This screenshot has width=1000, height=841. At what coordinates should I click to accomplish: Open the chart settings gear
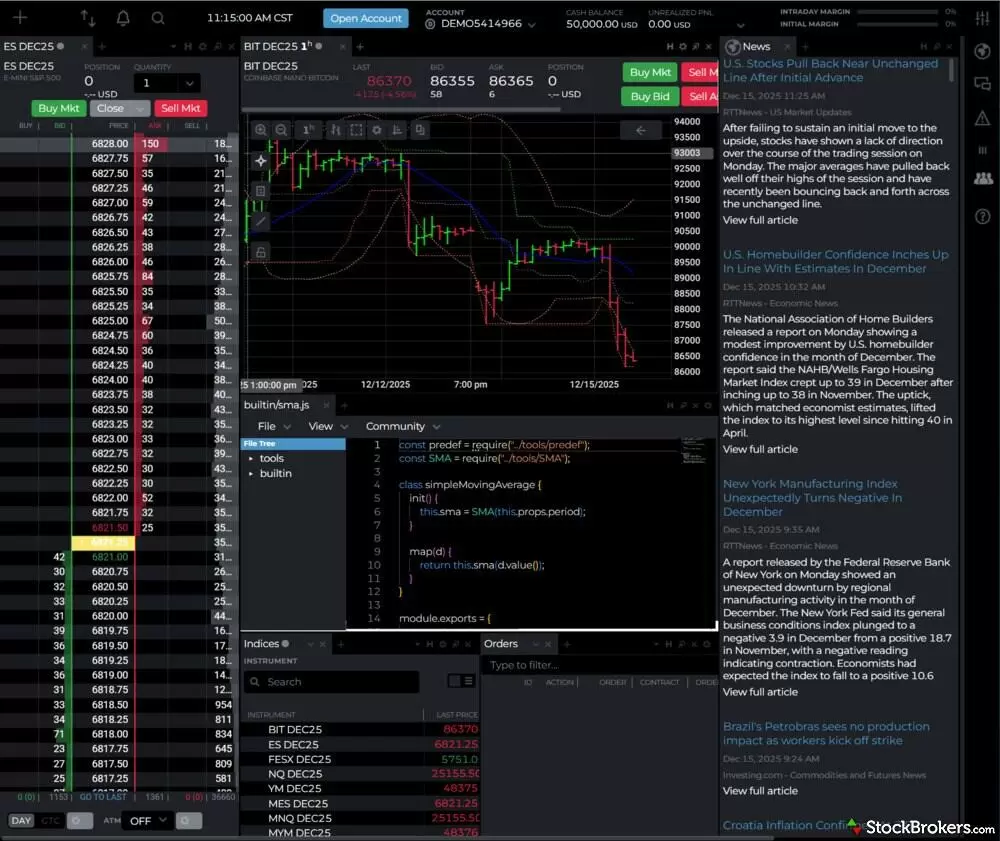pos(375,129)
